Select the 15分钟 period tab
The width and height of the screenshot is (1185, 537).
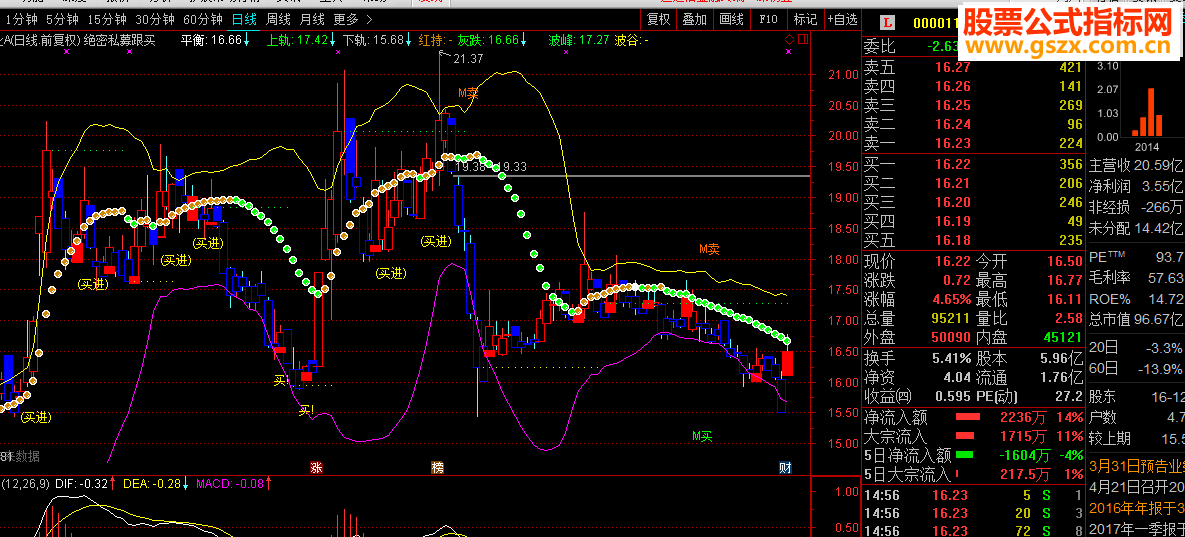click(x=107, y=19)
